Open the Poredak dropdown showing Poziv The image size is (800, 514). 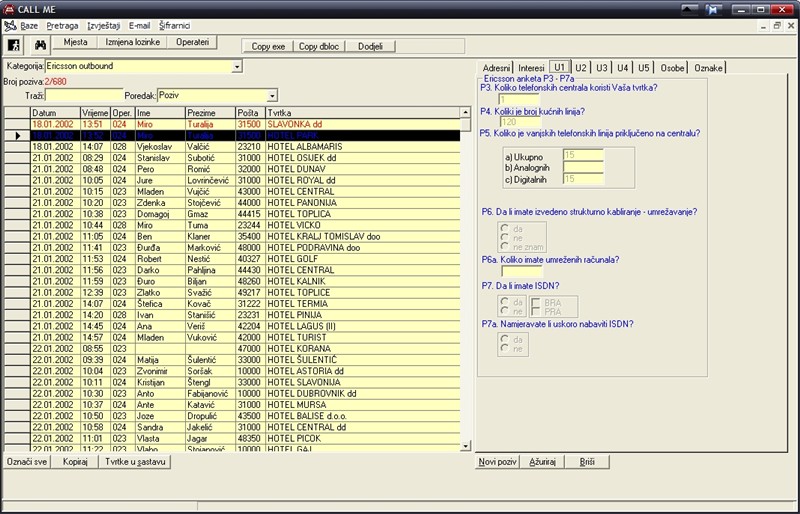[x=272, y=95]
